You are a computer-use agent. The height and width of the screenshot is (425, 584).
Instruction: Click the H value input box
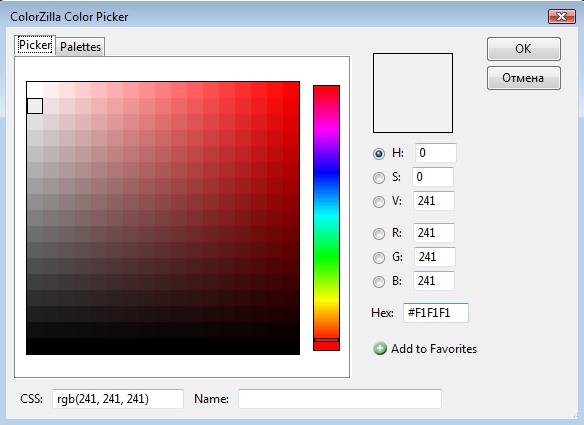[435, 153]
